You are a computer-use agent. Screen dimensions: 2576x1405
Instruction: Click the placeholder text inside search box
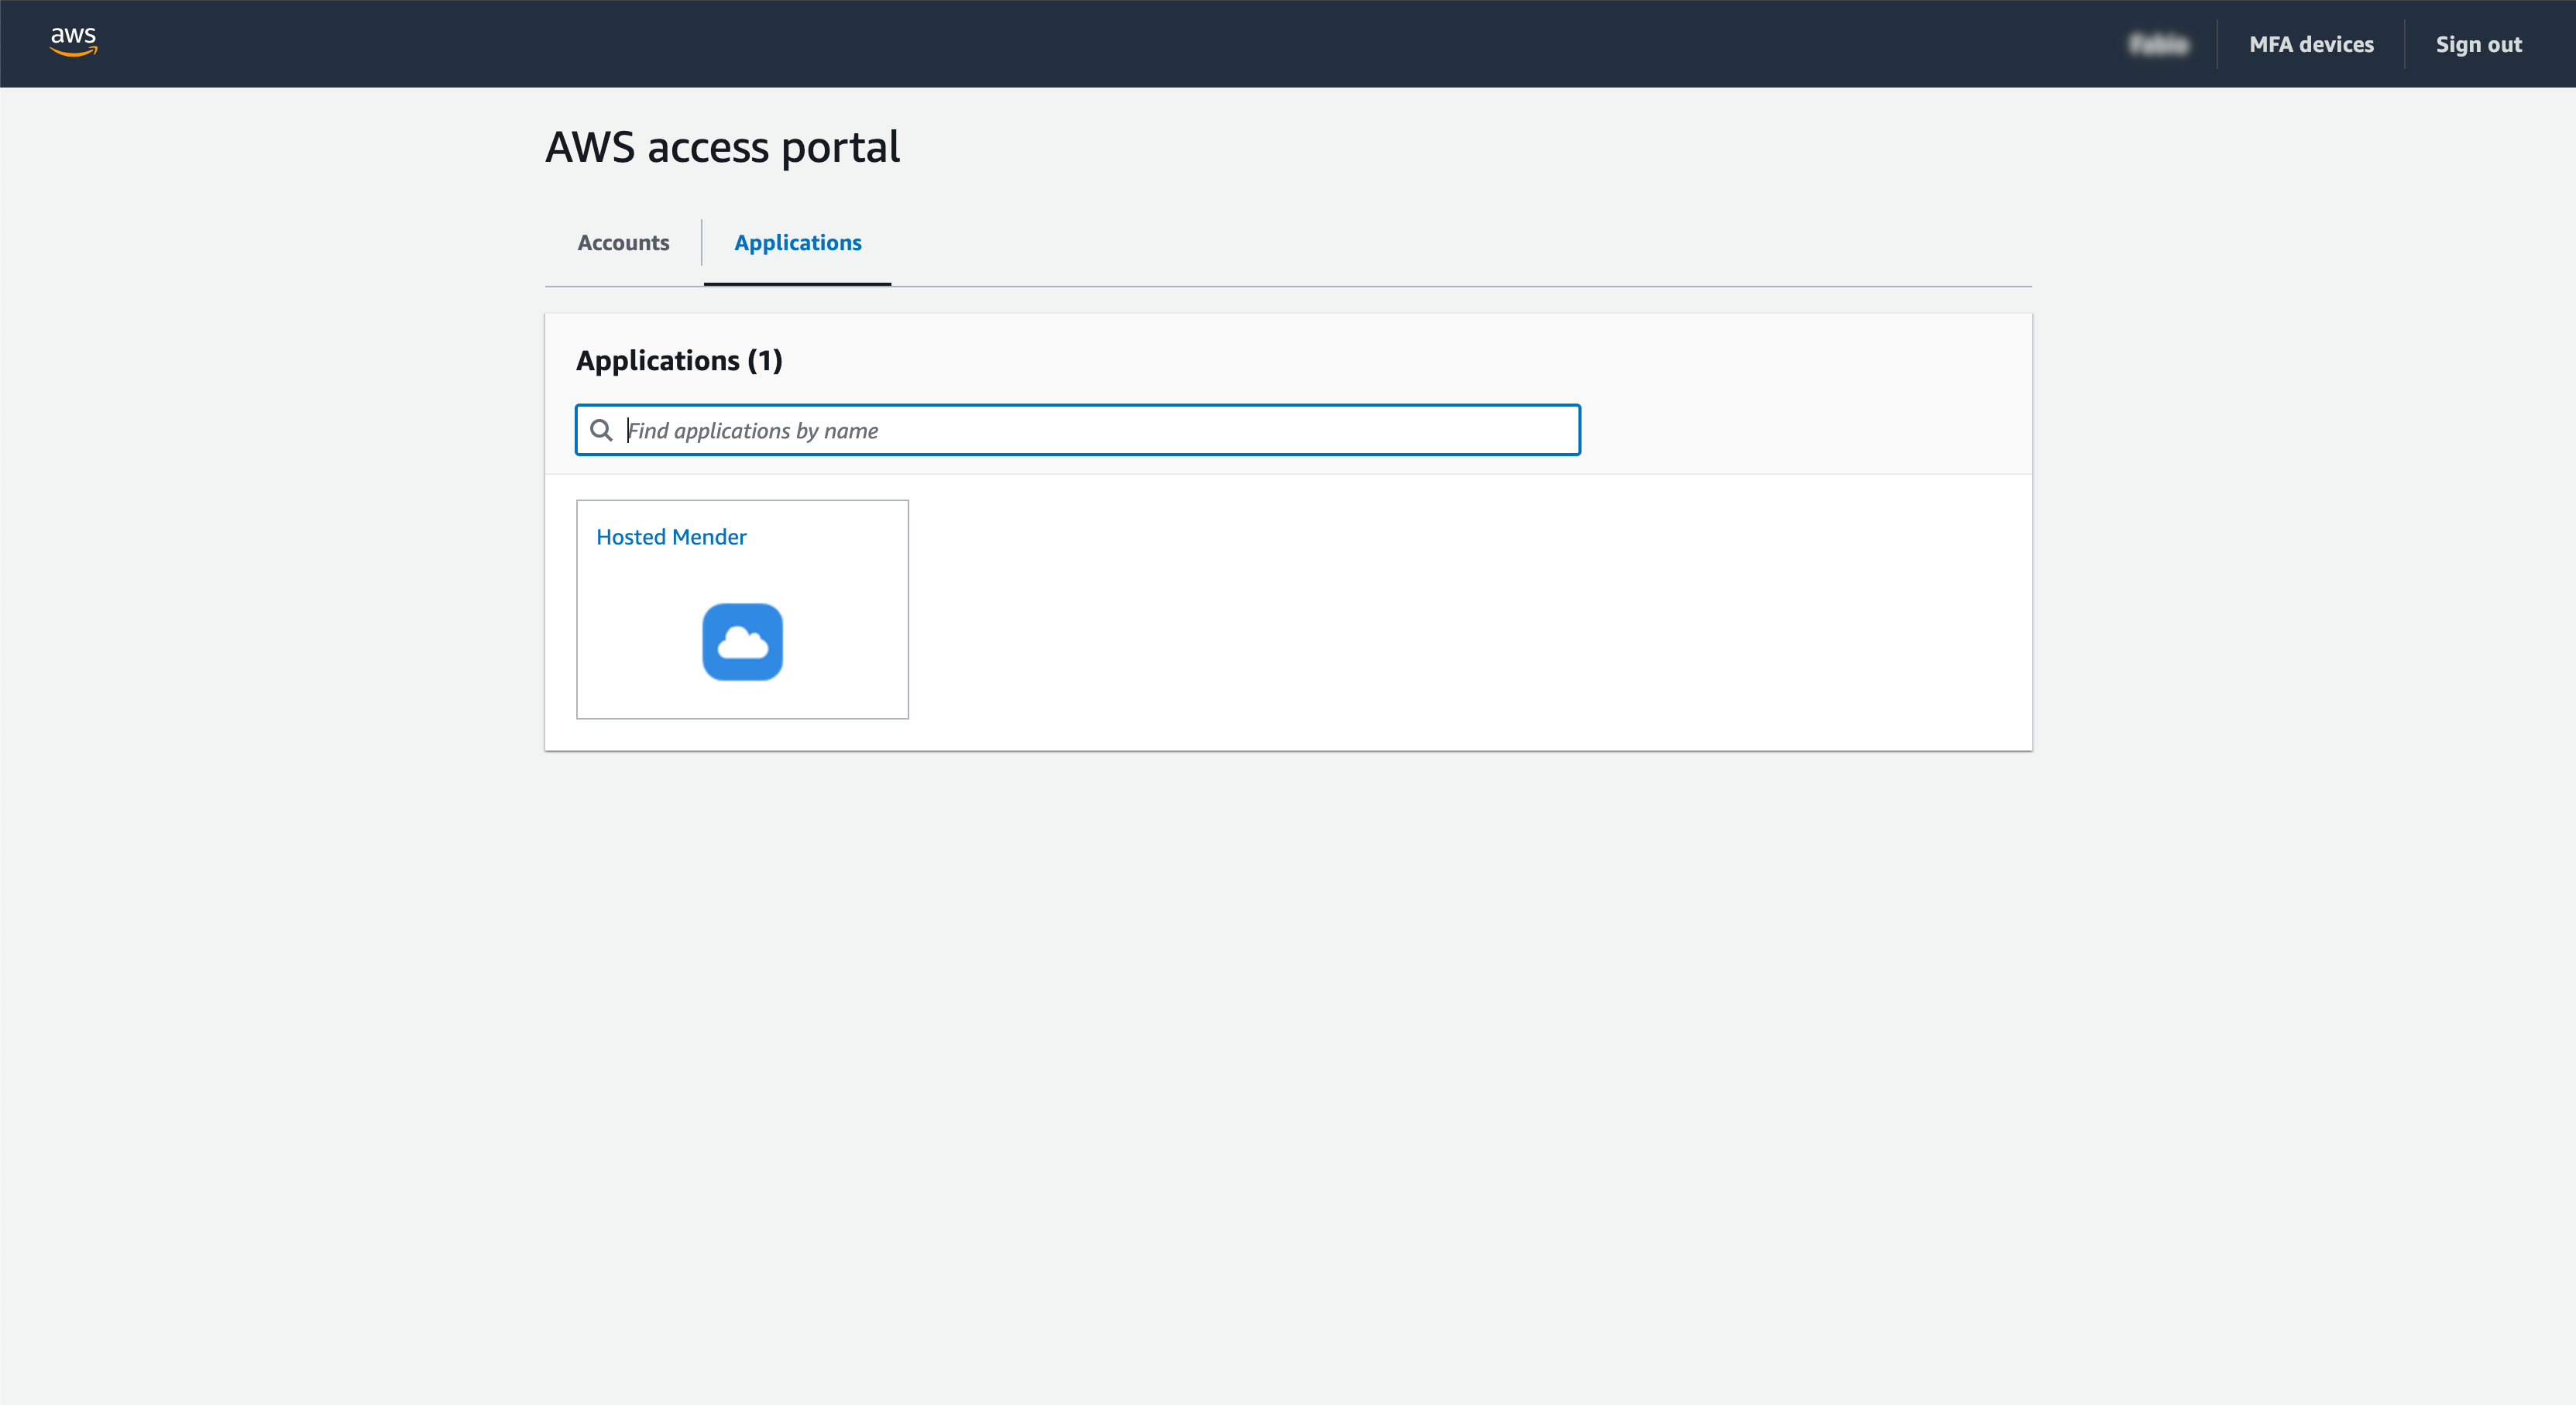(x=752, y=431)
